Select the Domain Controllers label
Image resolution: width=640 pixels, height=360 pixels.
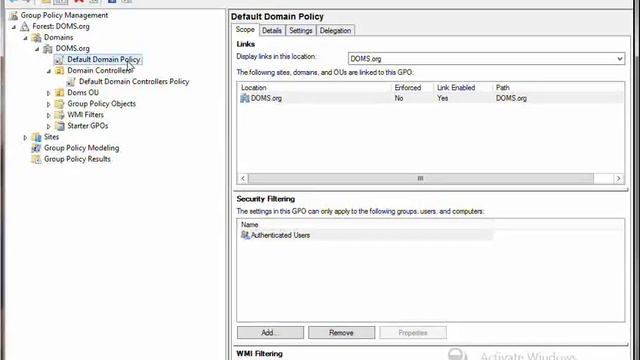coord(100,71)
